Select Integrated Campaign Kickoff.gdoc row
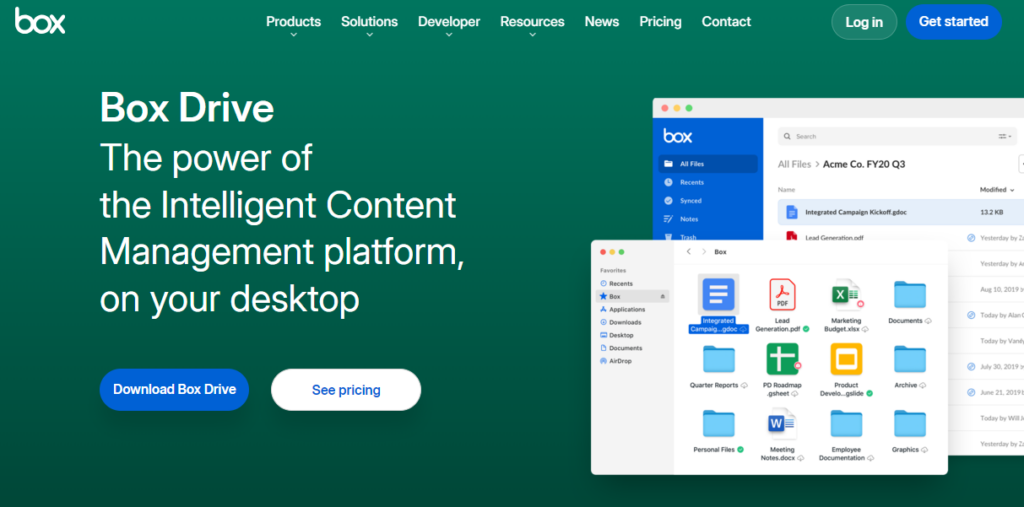 (x=901, y=212)
